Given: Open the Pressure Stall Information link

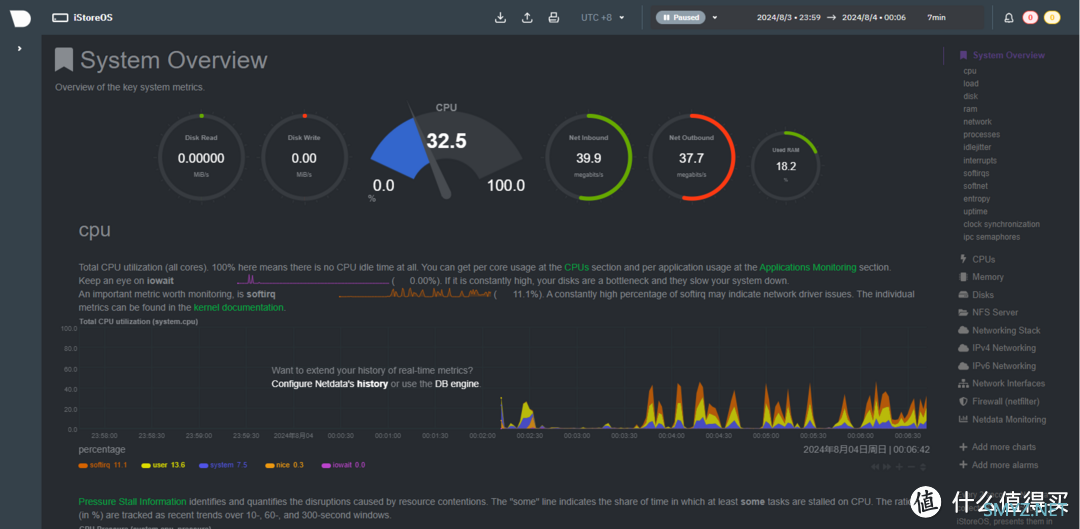Looking at the screenshot, I should pyautogui.click(x=132, y=501).
